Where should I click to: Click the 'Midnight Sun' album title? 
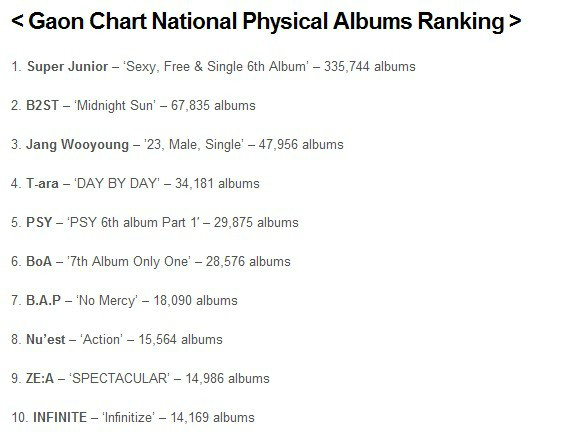point(115,106)
